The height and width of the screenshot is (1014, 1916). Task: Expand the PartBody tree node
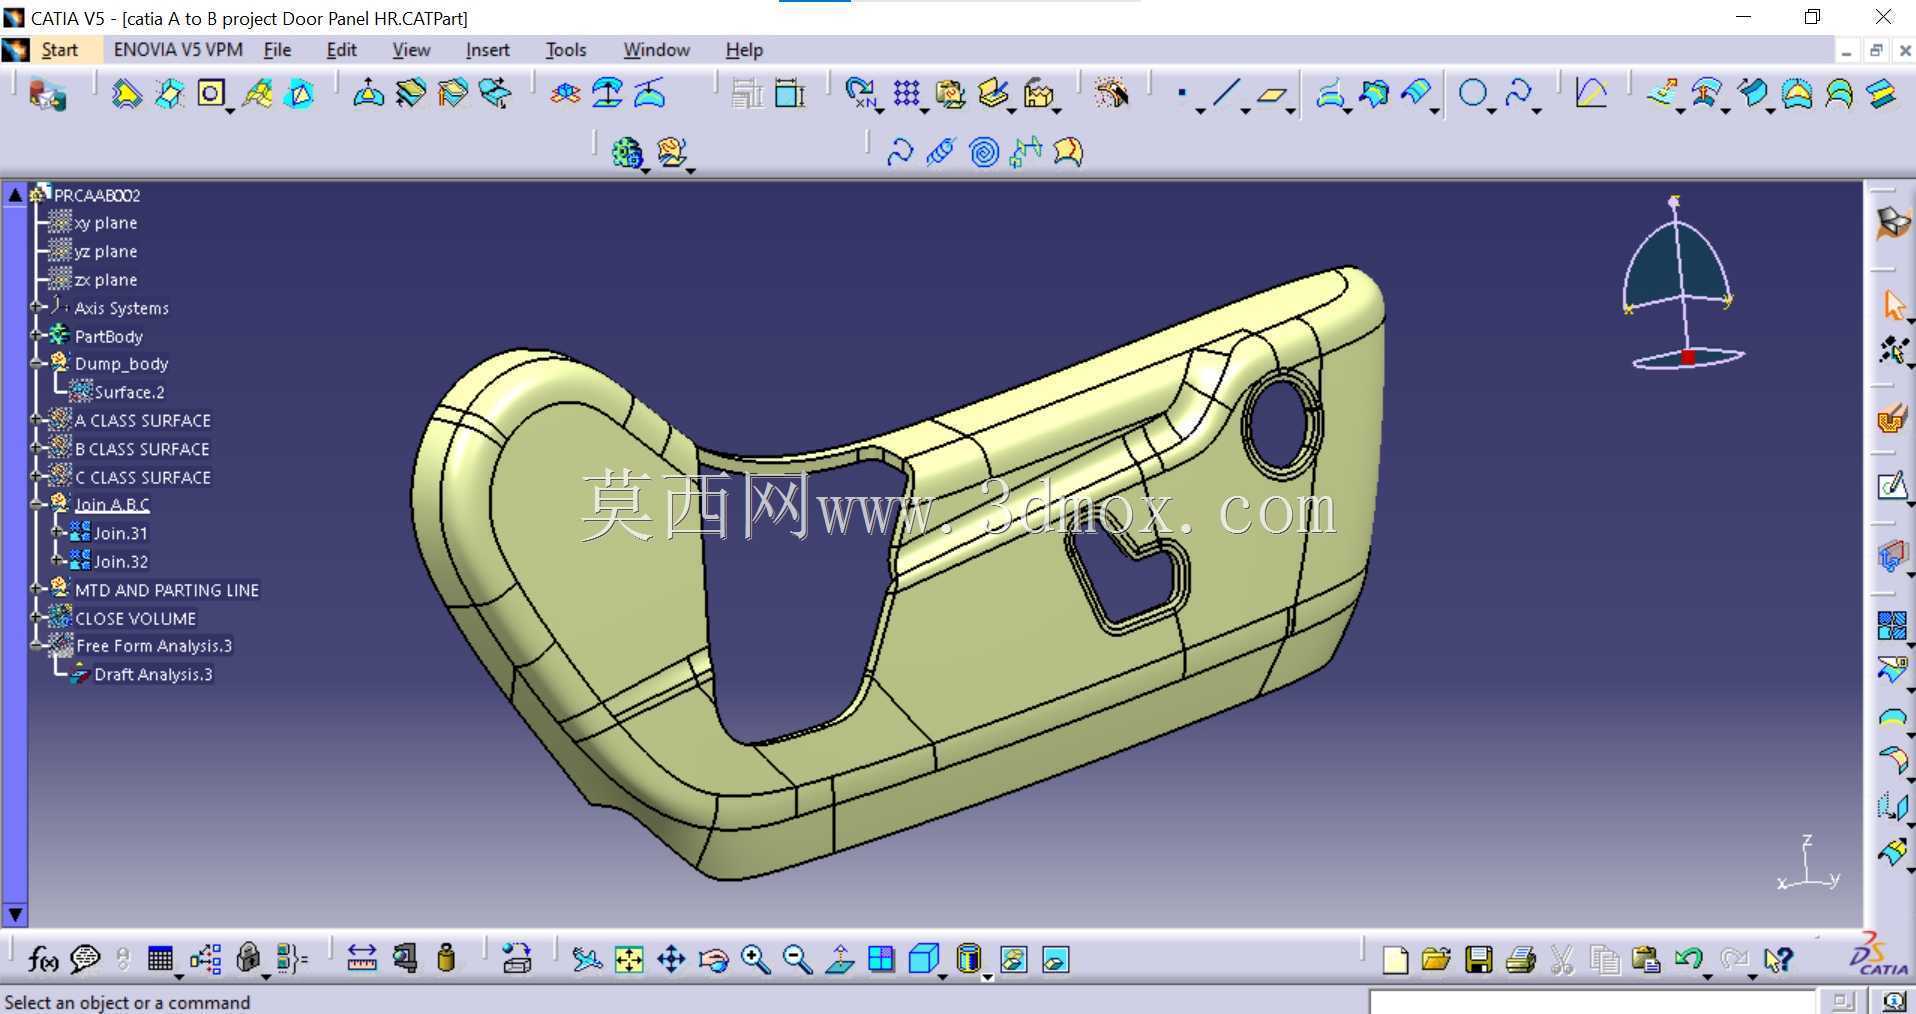37,336
